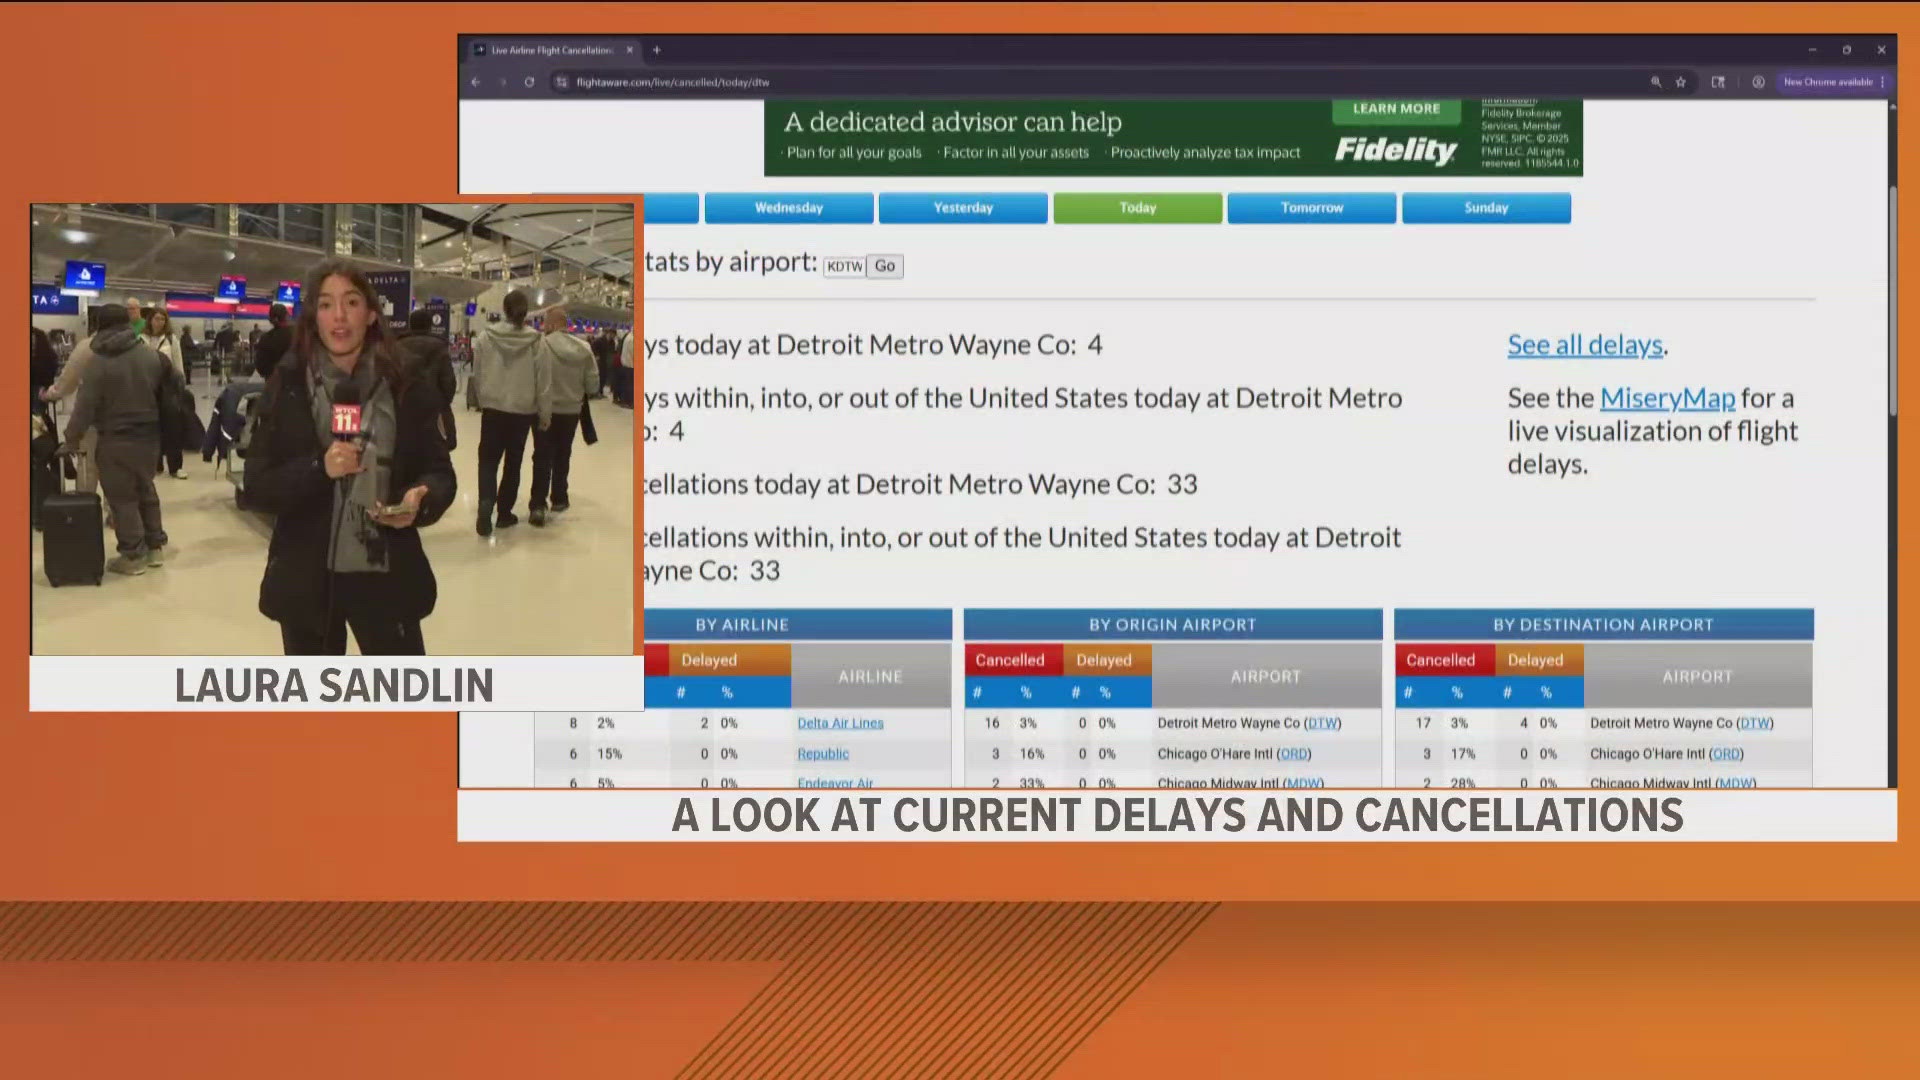Close the Live Airline Flight Cancellations tab

(630, 50)
